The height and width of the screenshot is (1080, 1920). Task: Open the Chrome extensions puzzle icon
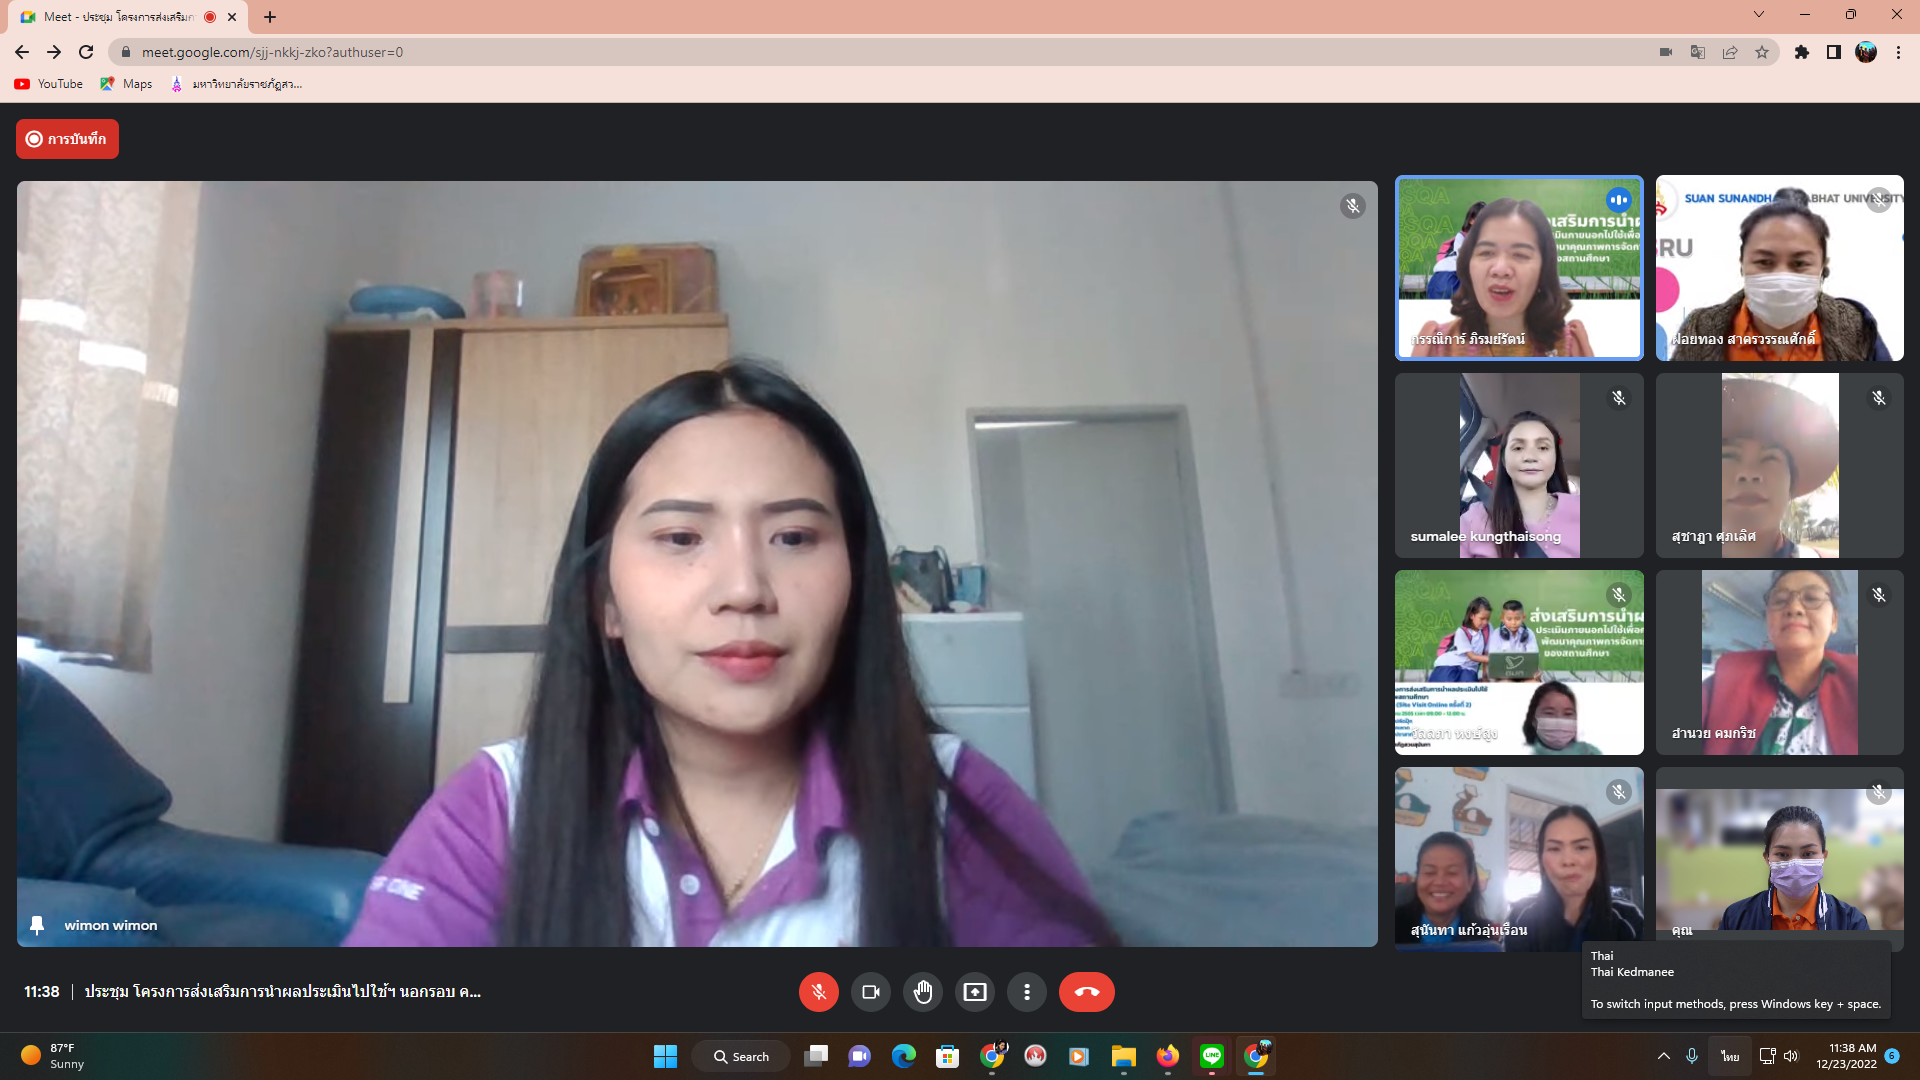pyautogui.click(x=1801, y=52)
